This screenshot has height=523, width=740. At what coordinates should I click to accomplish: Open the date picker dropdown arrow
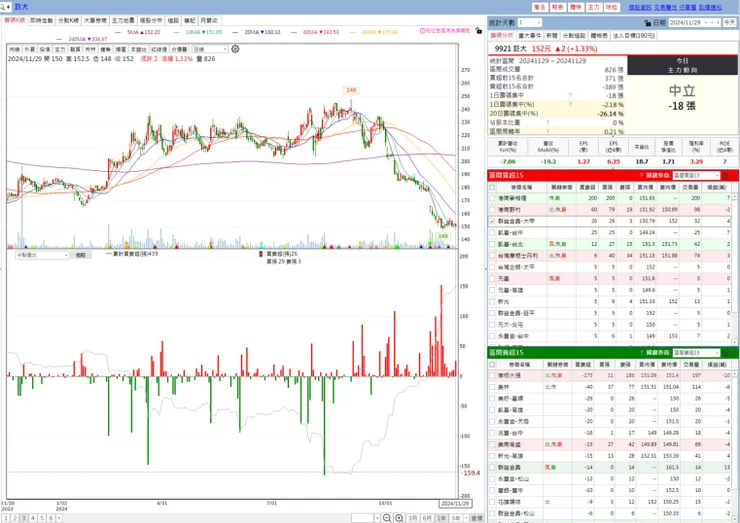[706, 23]
